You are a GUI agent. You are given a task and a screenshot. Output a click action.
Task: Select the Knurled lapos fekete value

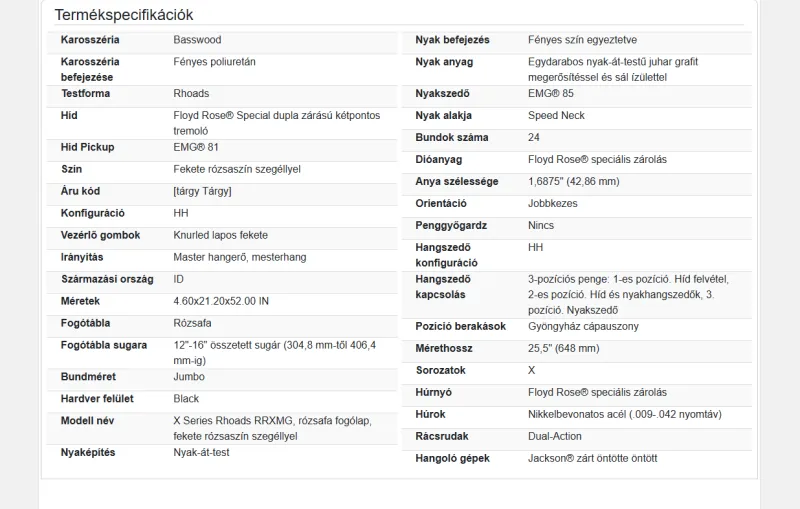(220, 236)
